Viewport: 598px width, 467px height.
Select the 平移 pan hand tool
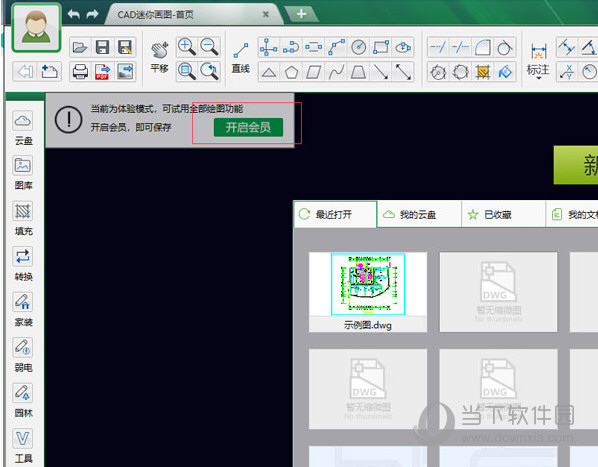click(159, 57)
